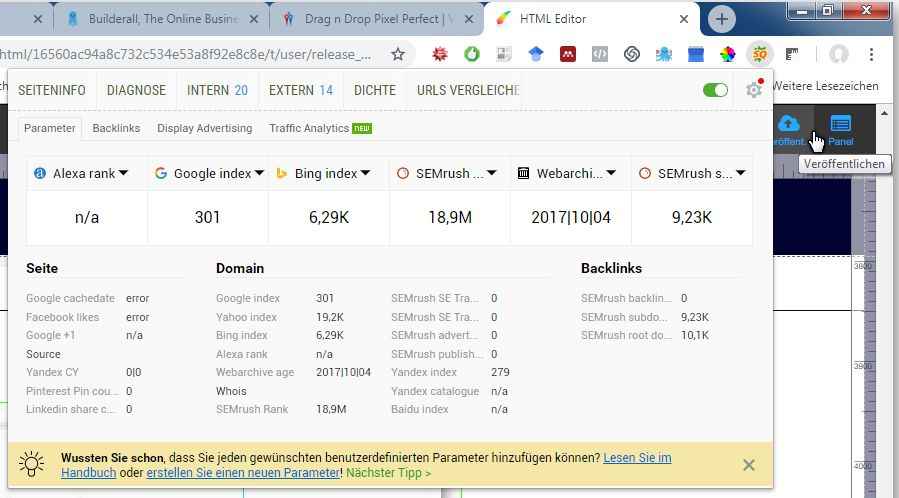Click Yandex index value 279
Viewport: 899px width, 498px height.
pyautogui.click(x=500, y=372)
